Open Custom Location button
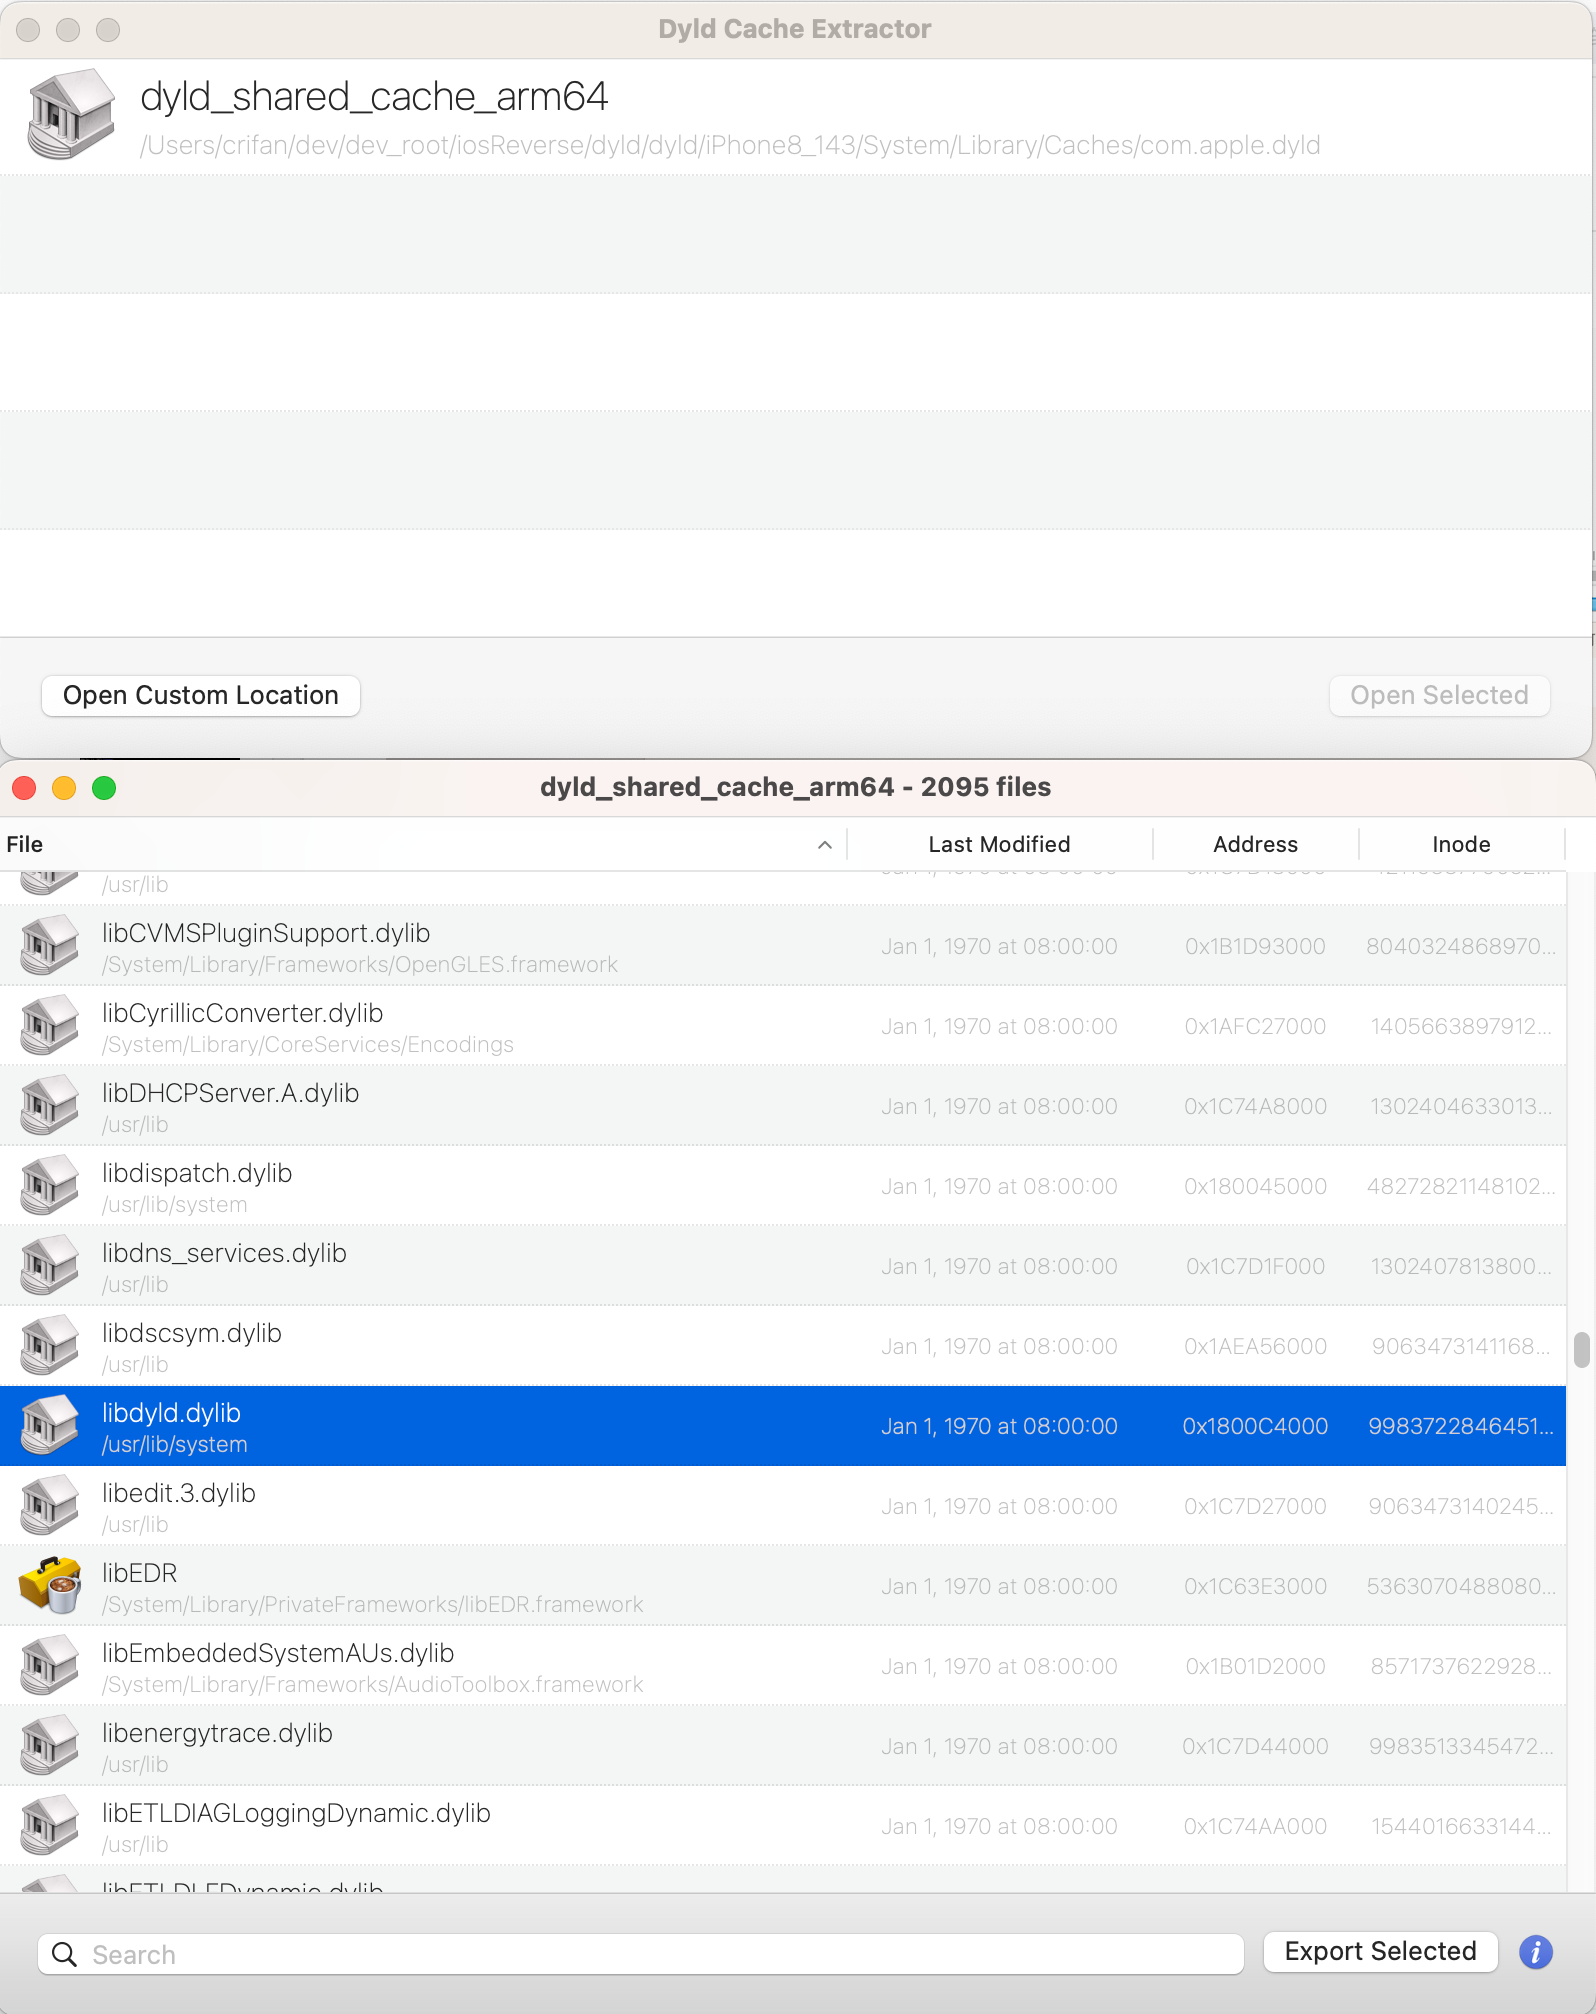 coord(201,696)
